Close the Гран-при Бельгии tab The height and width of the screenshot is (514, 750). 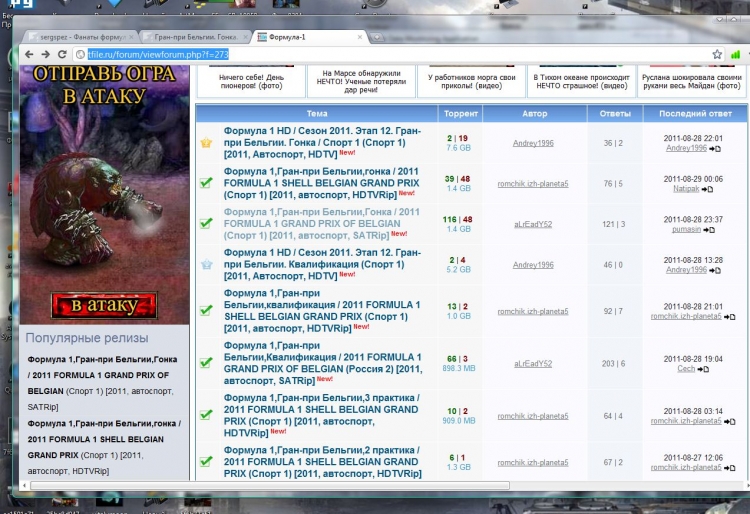click(245, 37)
